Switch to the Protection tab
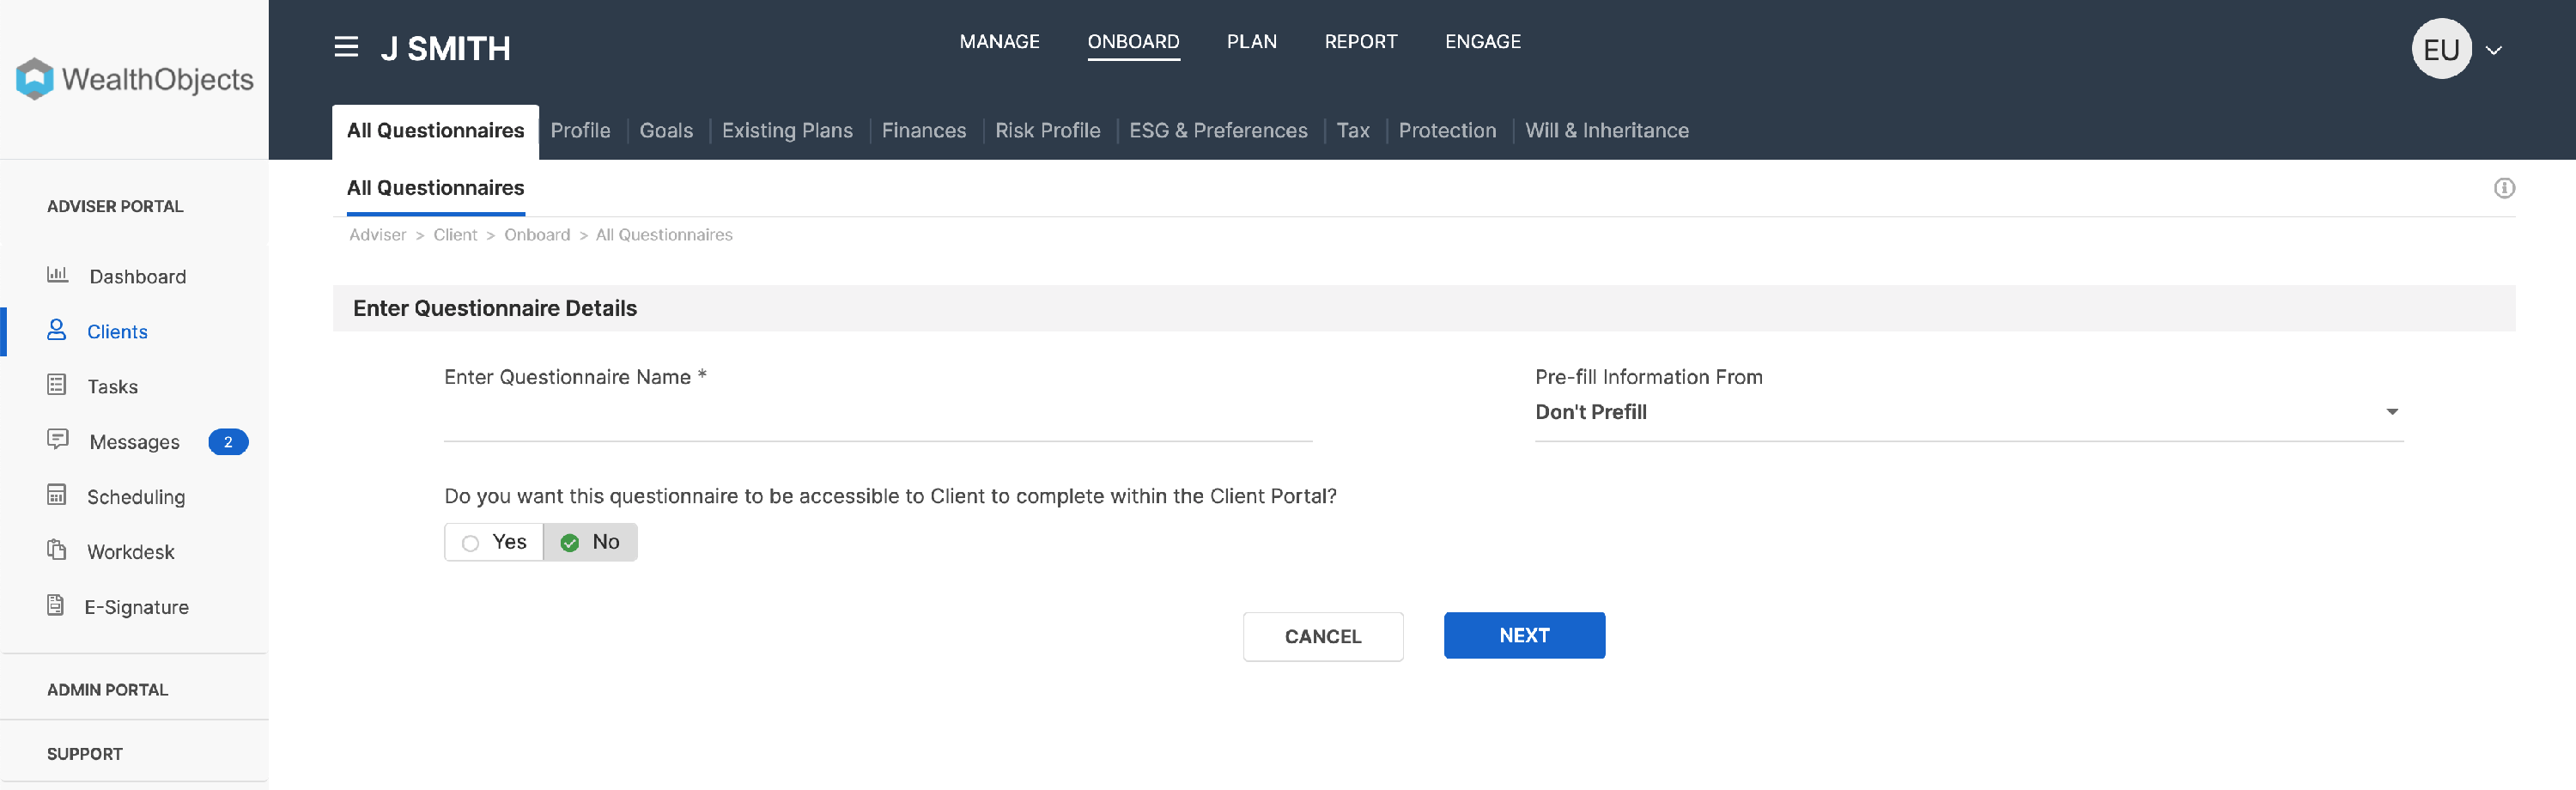This screenshot has width=2576, height=790. [1447, 131]
